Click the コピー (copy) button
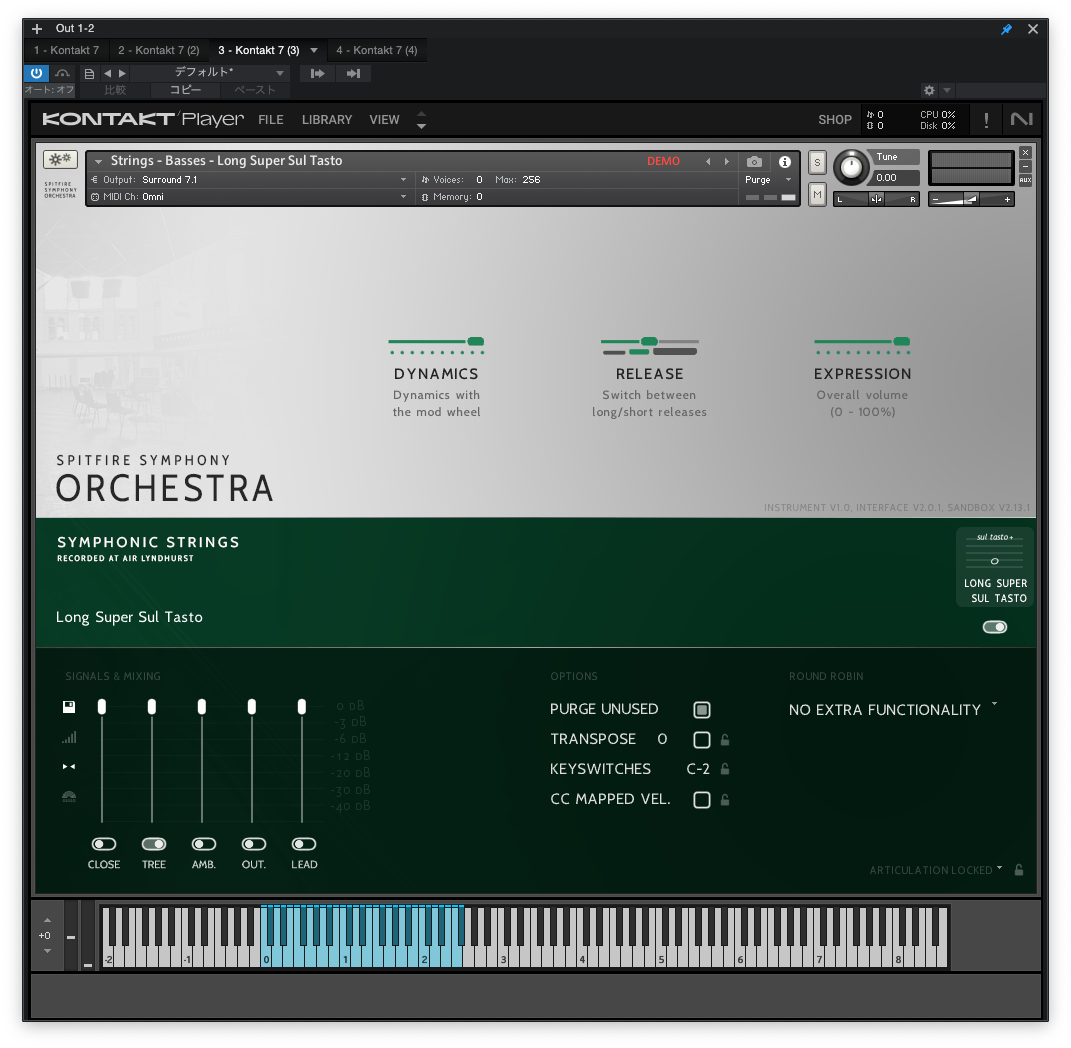 point(185,90)
